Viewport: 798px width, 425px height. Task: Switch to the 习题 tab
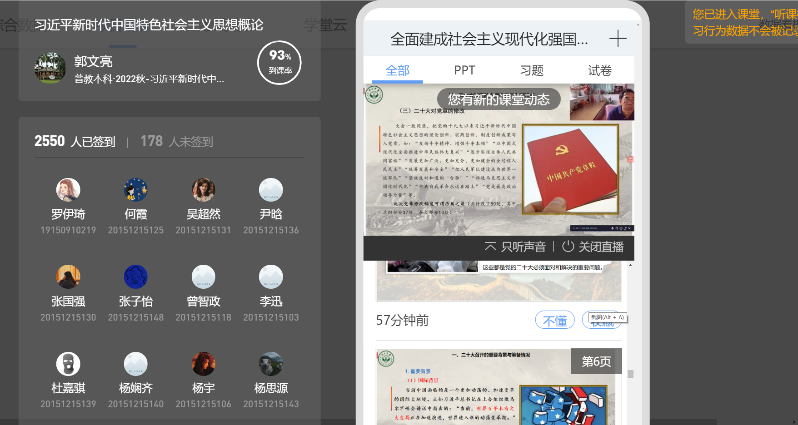coord(532,70)
